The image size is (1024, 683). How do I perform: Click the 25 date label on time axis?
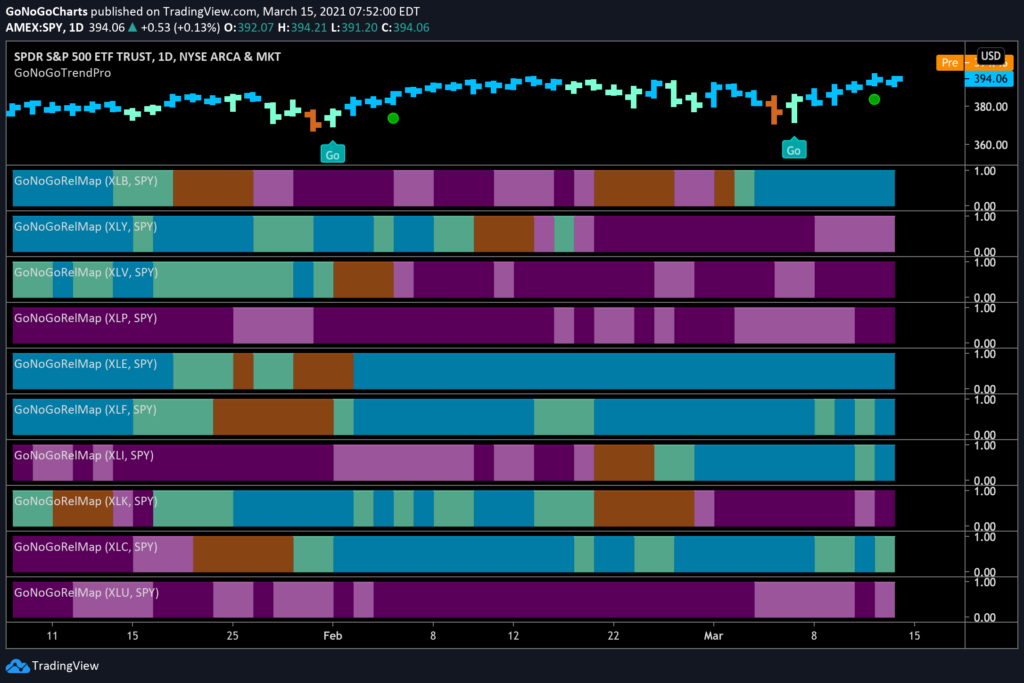point(232,635)
